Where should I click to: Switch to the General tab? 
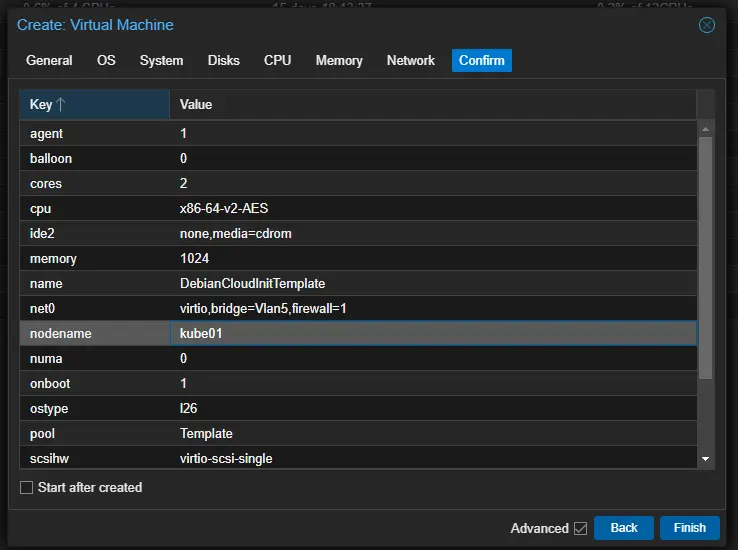[49, 60]
